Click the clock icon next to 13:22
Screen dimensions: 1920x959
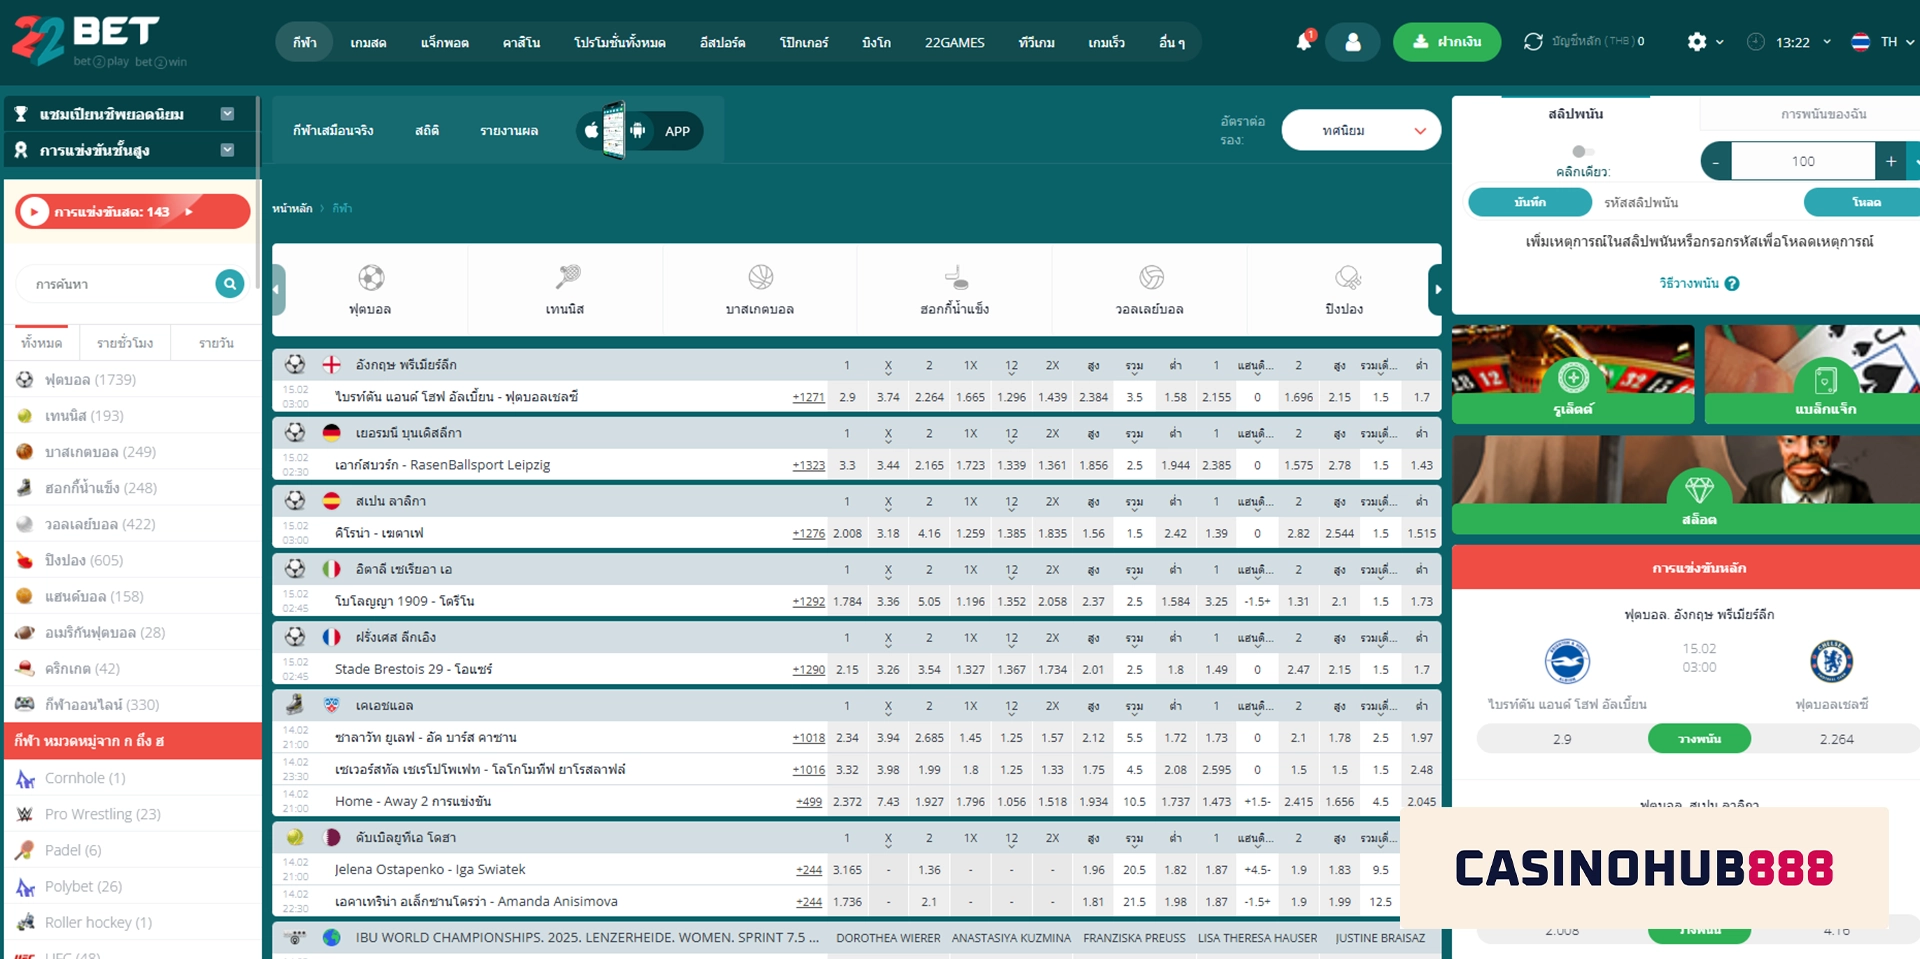[1756, 42]
